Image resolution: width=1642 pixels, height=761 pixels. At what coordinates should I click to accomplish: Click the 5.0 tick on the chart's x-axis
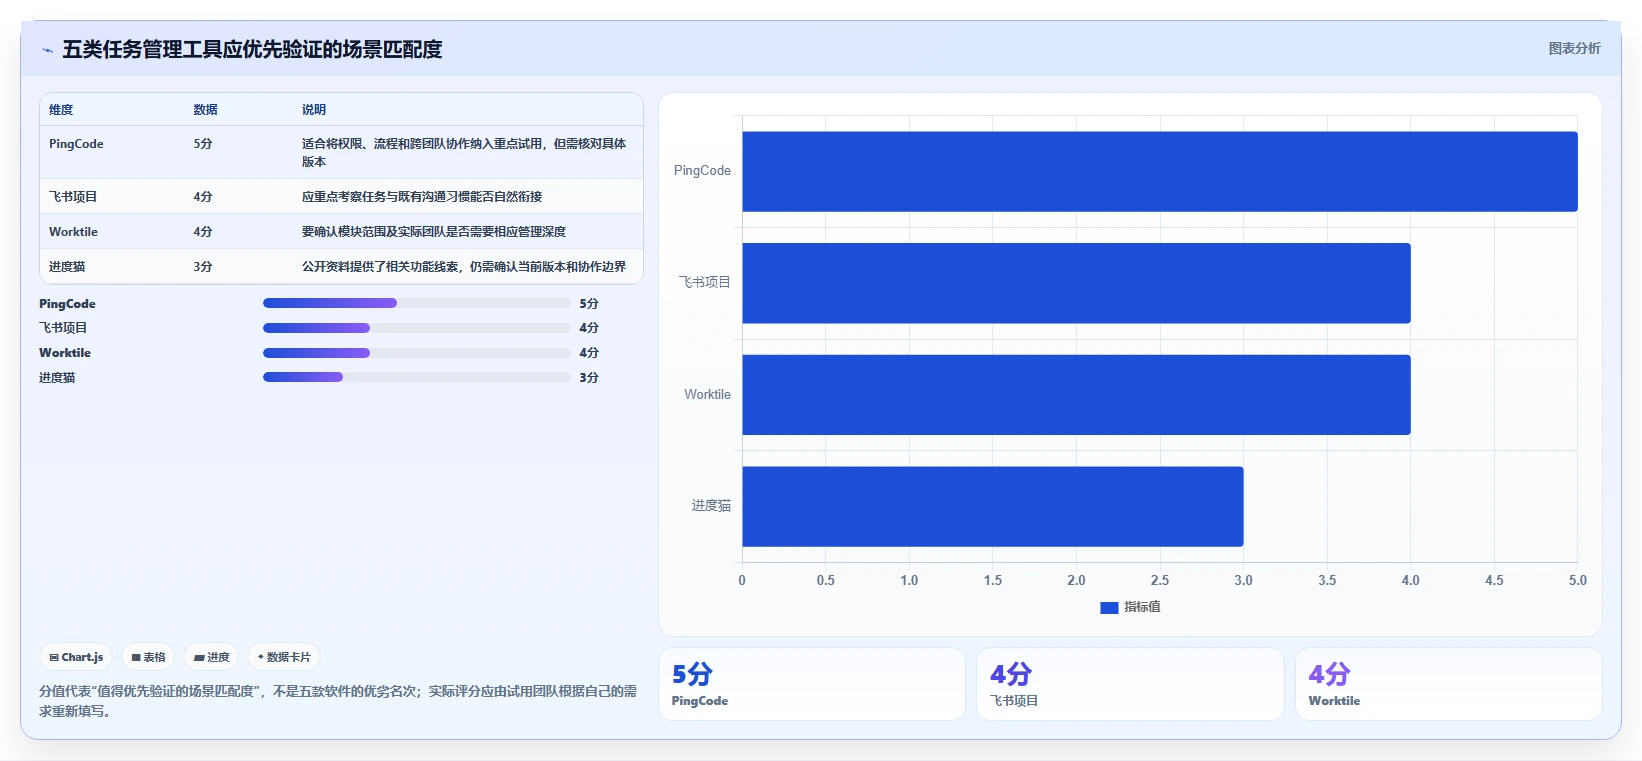(x=1578, y=580)
